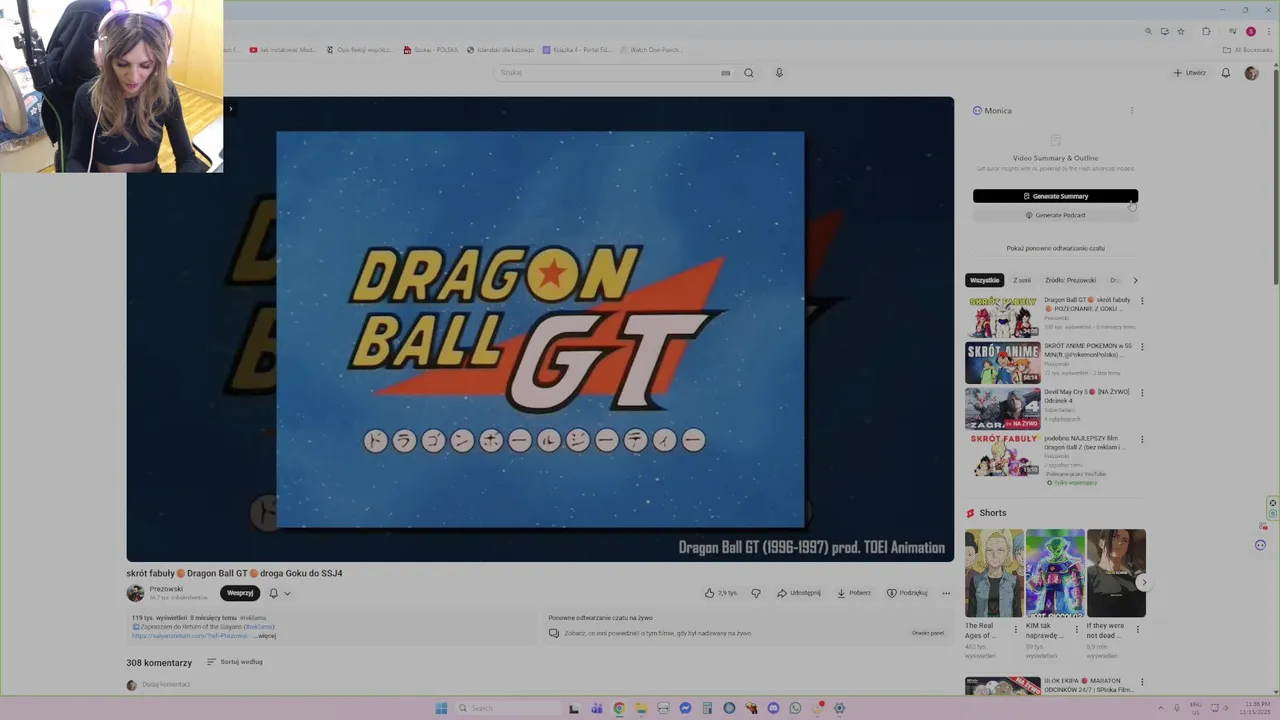This screenshot has height=720, width=1280.
Task: Select the Z serii filter chip
Action: point(1022,280)
